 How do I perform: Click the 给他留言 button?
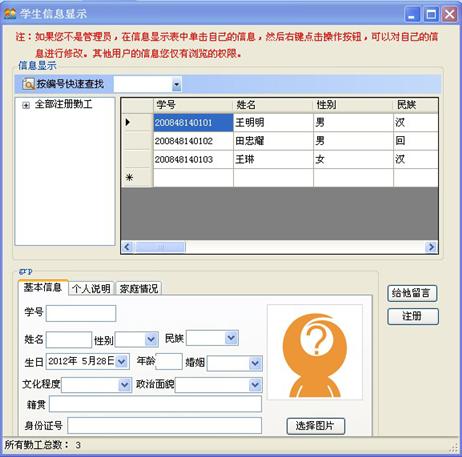[412, 293]
